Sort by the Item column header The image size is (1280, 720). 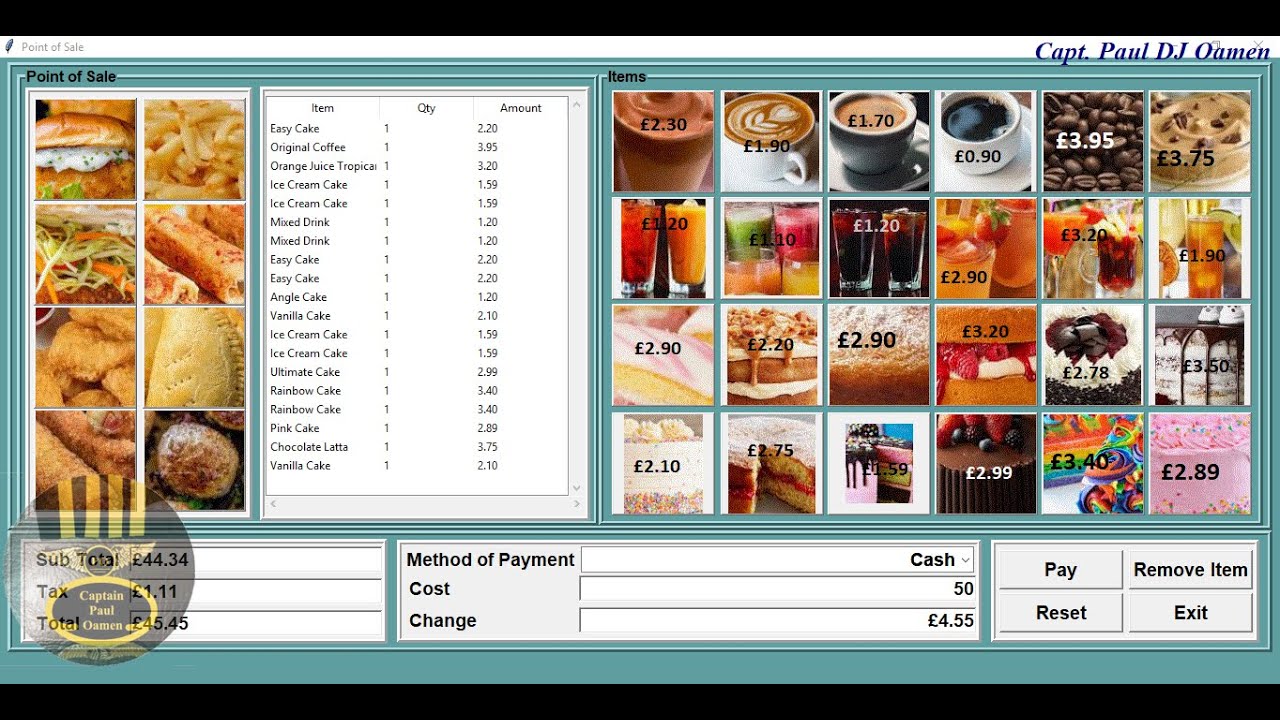pyautogui.click(x=322, y=108)
